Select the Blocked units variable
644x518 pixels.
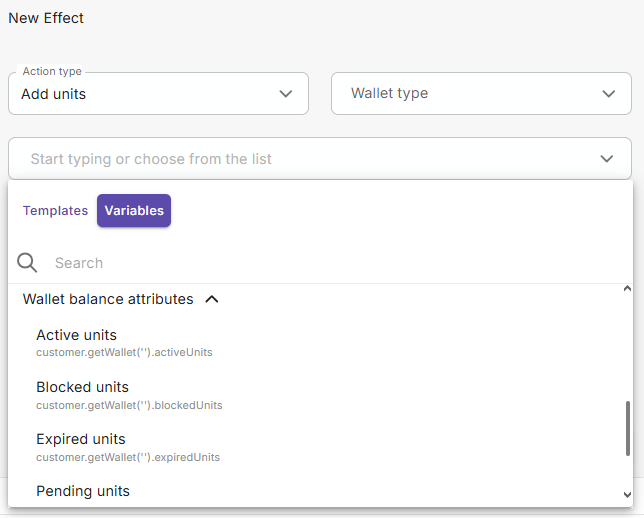[82, 387]
